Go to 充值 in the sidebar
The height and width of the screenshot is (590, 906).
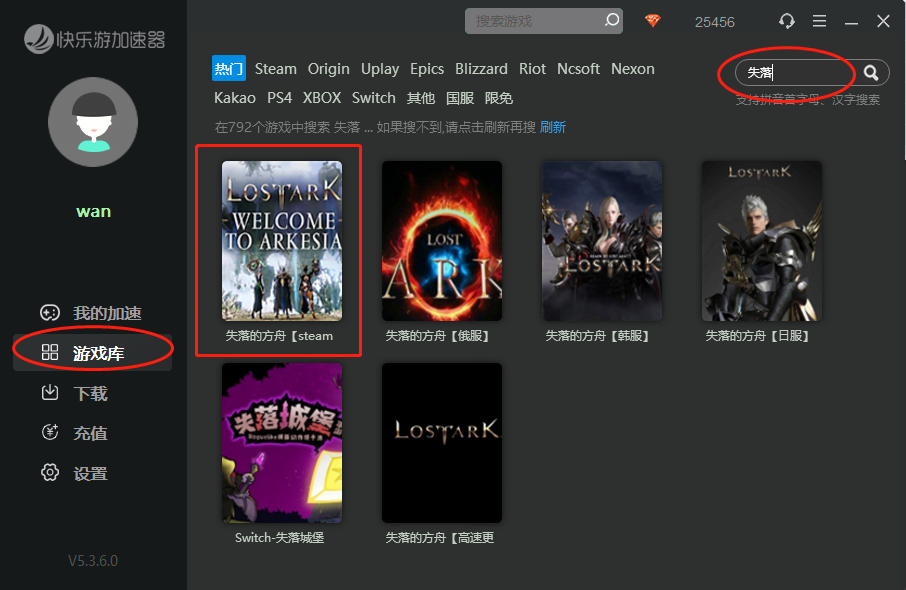point(90,433)
